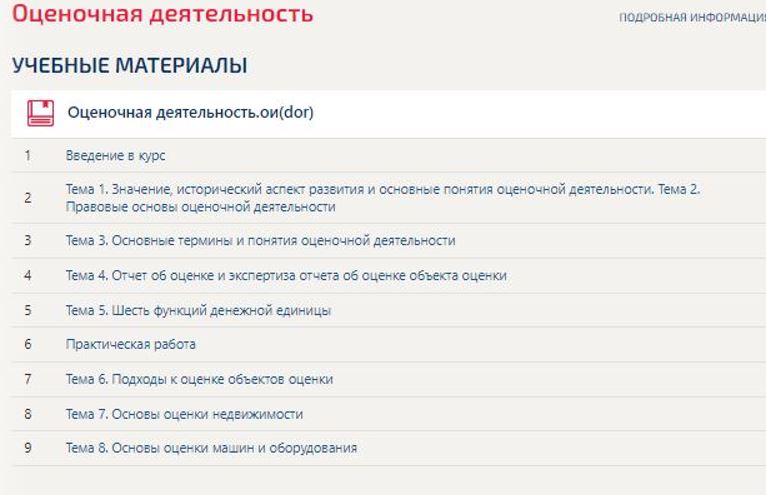Click row number 2 in the lesson list
Image resolution: width=766 pixels, height=495 pixels.
tap(28, 198)
